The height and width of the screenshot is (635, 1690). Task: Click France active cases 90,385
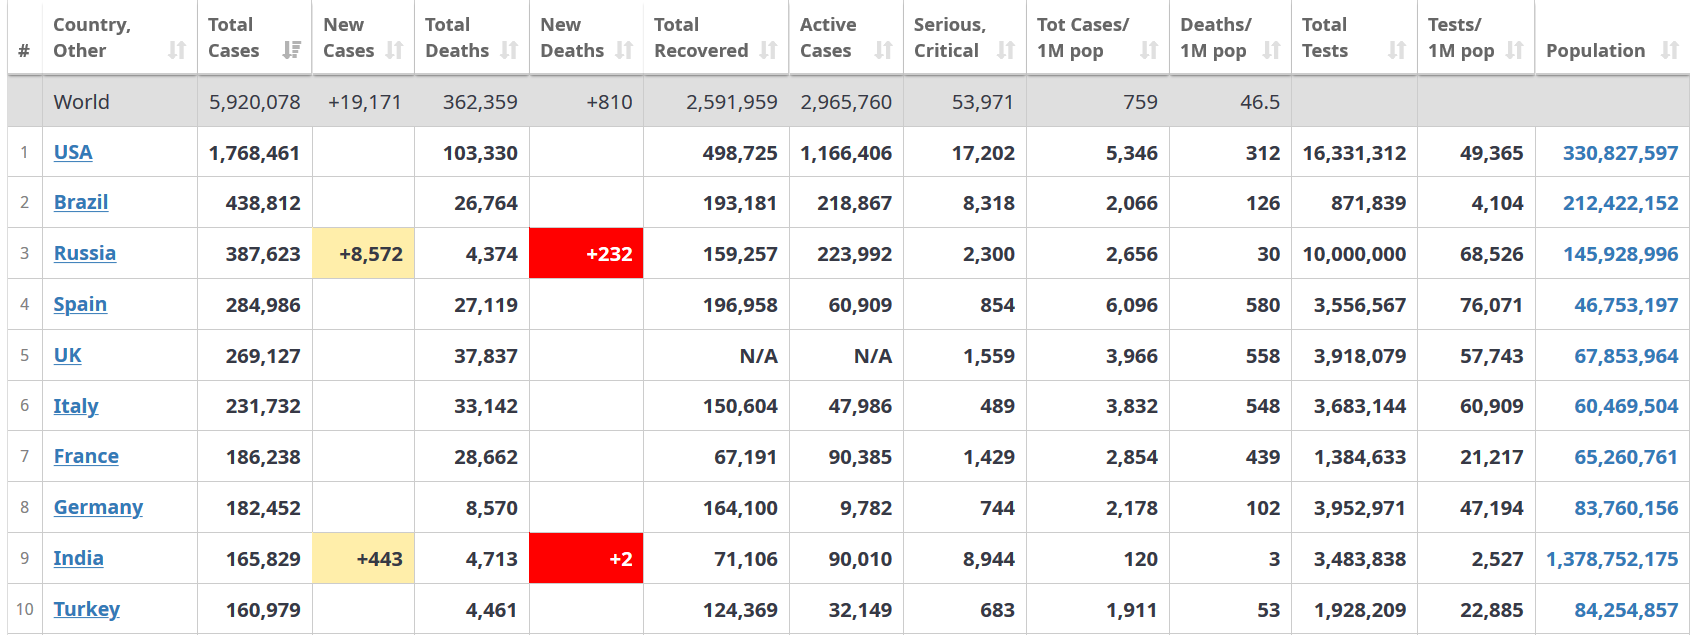860,457
